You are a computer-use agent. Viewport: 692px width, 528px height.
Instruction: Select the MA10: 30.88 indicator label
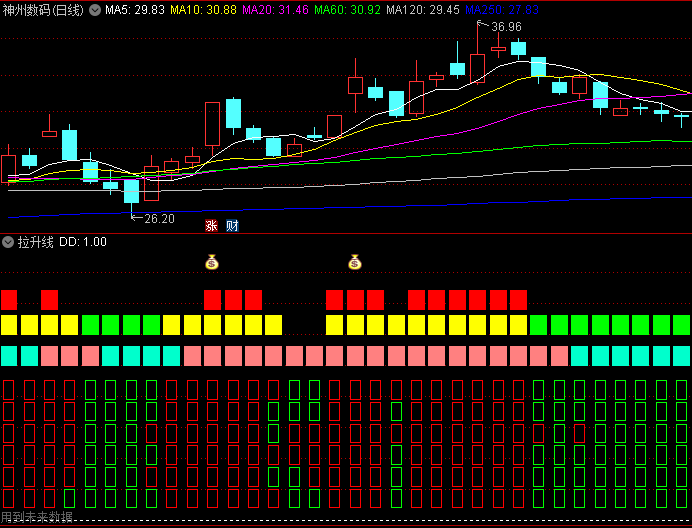click(203, 10)
